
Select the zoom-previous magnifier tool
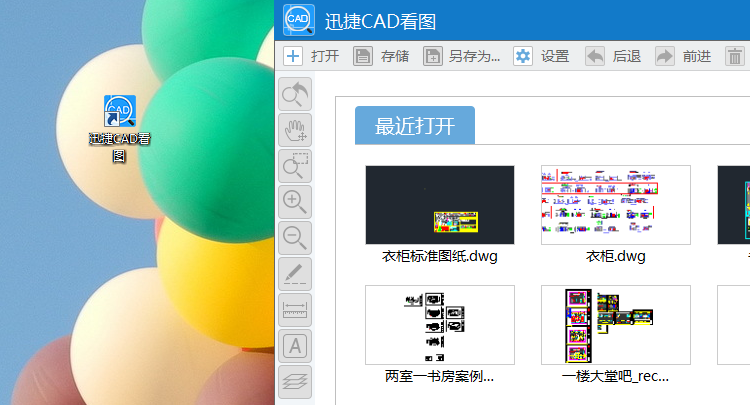[295, 95]
